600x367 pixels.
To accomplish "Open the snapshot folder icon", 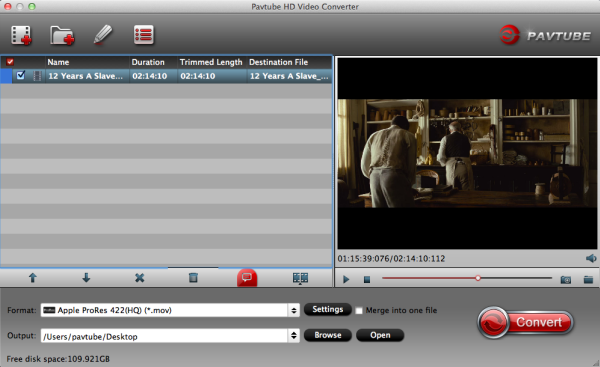I will (588, 280).
